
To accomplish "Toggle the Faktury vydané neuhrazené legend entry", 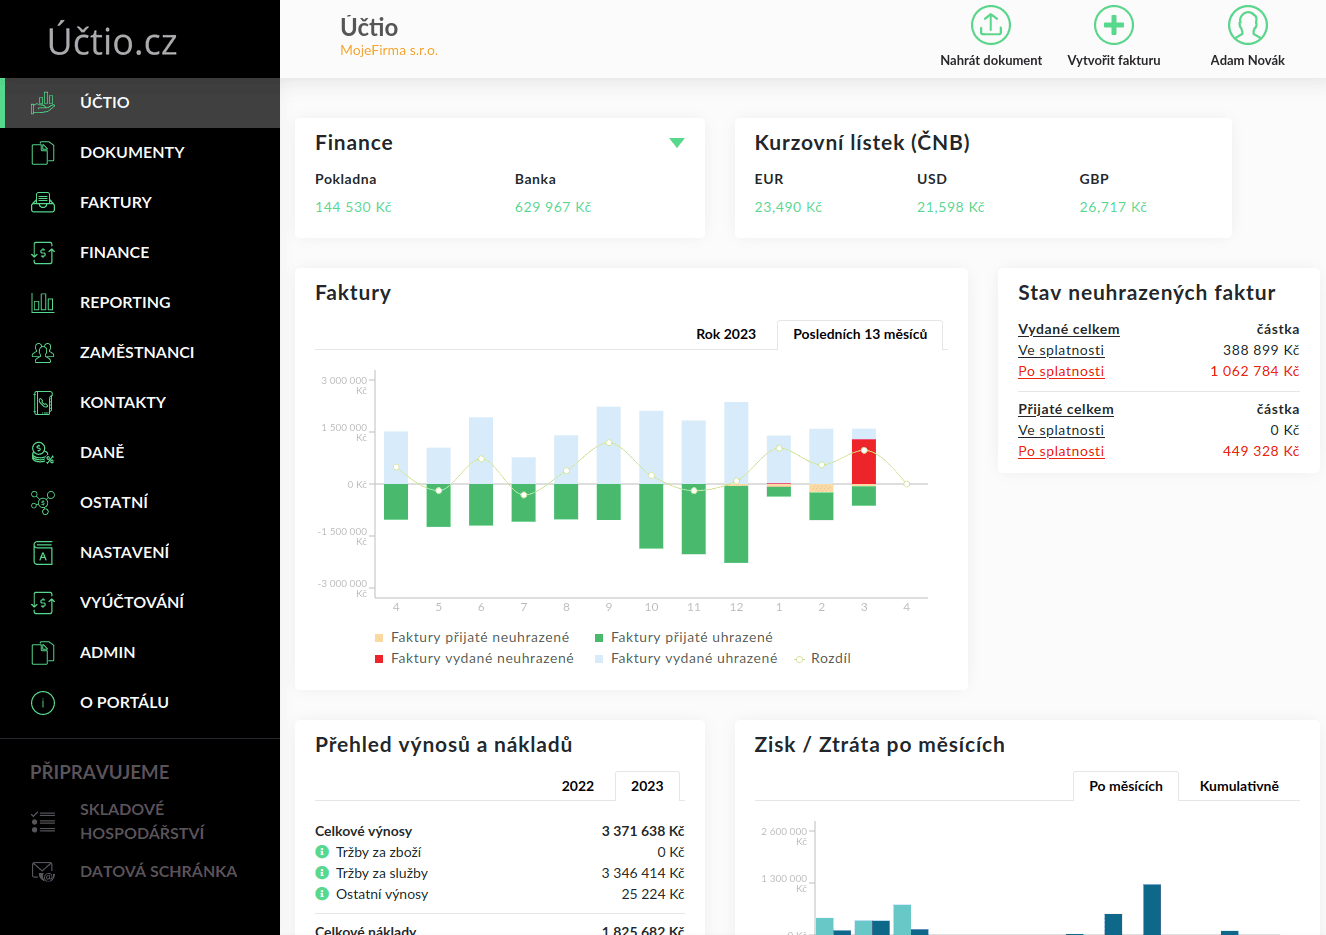I will coord(482,658).
